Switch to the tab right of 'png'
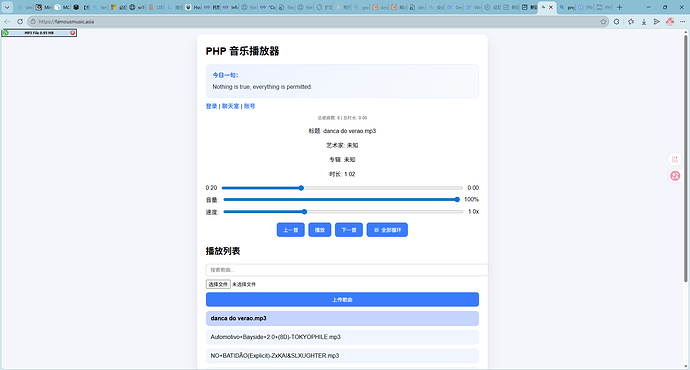Viewport: 690px width, 370px height. 585,7
